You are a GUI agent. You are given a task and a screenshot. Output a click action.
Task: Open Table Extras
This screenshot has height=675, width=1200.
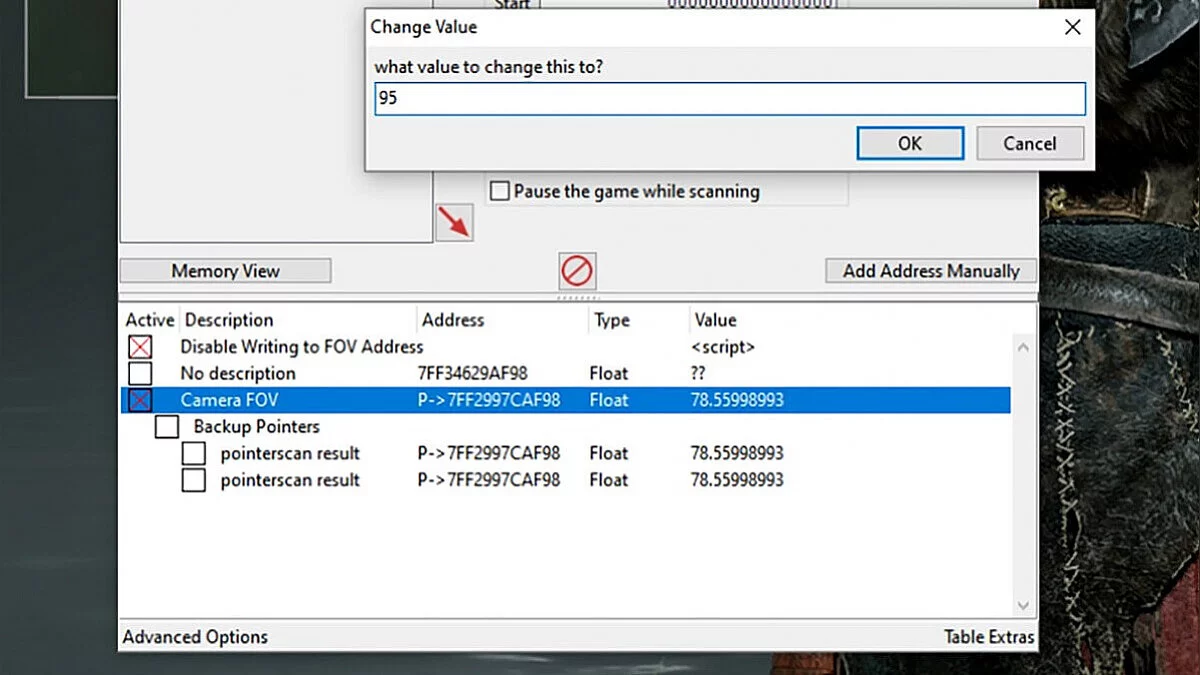click(989, 637)
